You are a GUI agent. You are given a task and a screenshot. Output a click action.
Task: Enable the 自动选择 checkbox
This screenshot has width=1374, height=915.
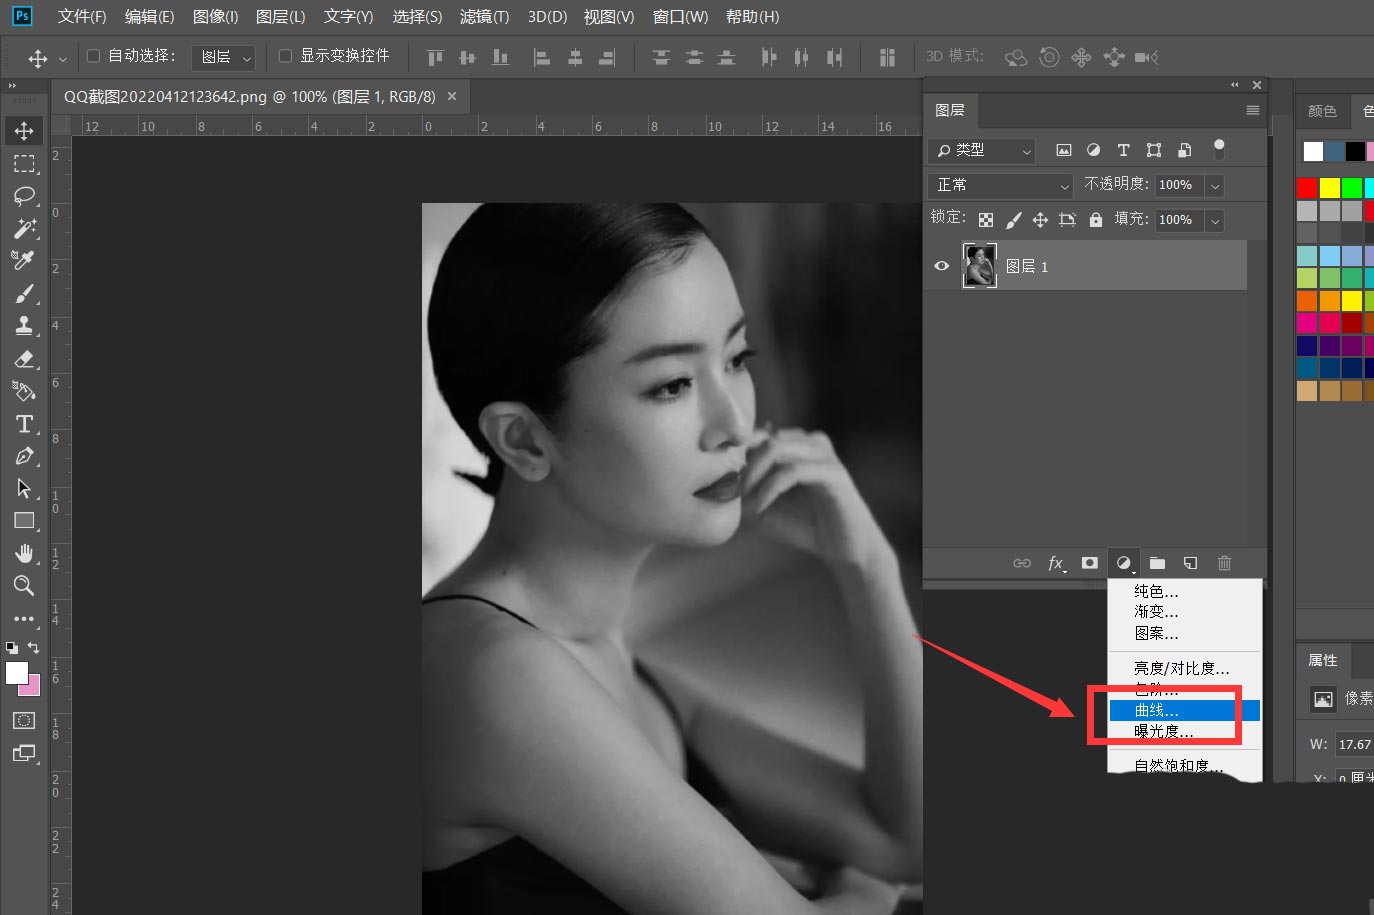tap(93, 56)
